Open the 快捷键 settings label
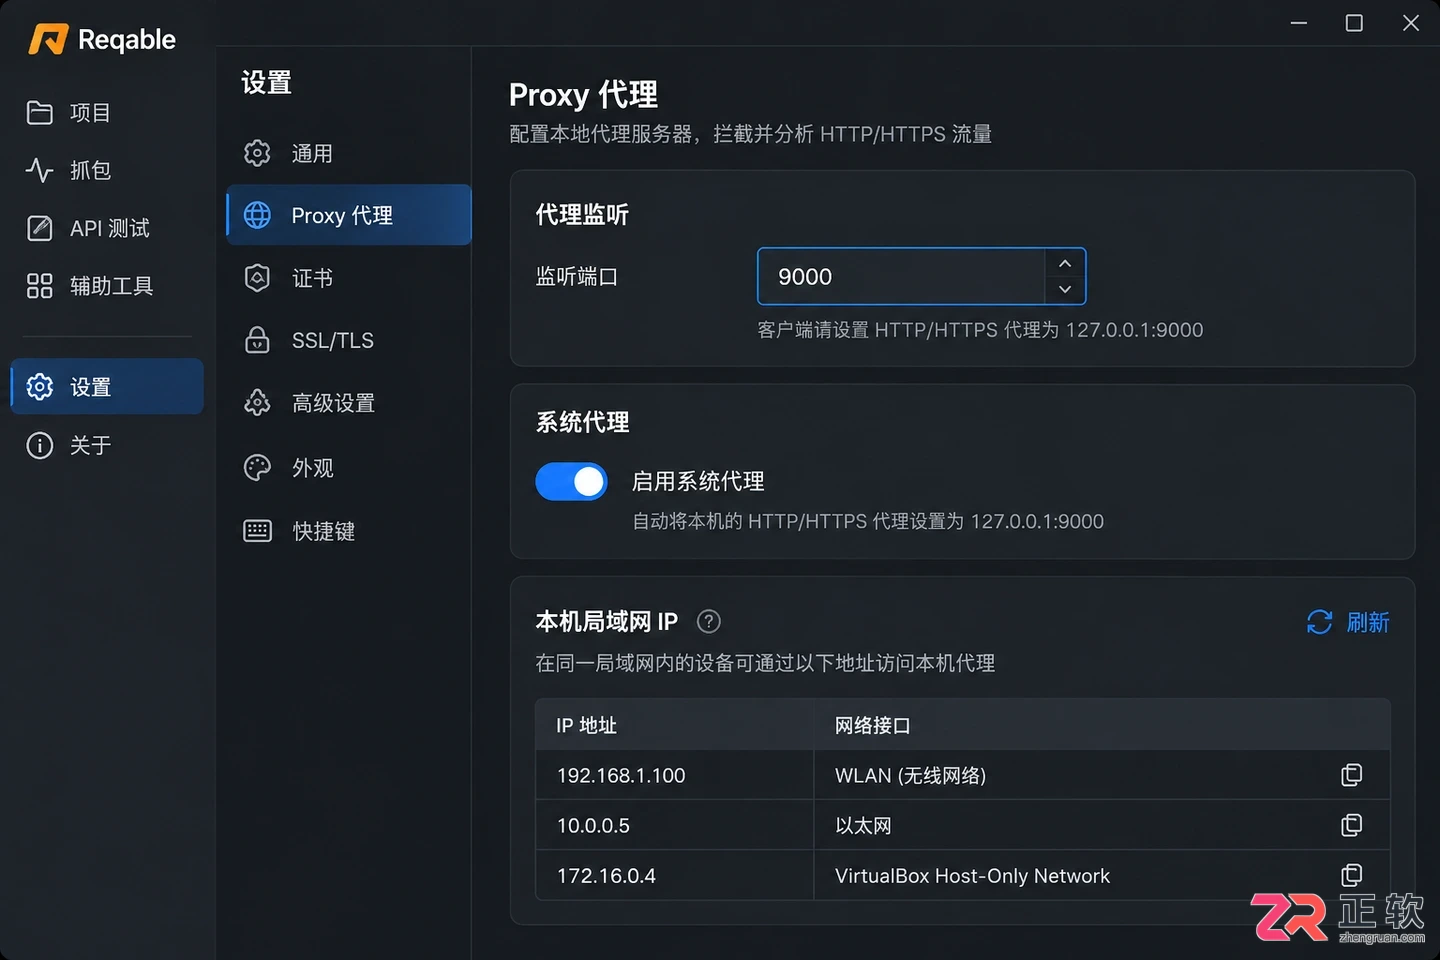Screen dimensions: 1440x960 coord(324,531)
